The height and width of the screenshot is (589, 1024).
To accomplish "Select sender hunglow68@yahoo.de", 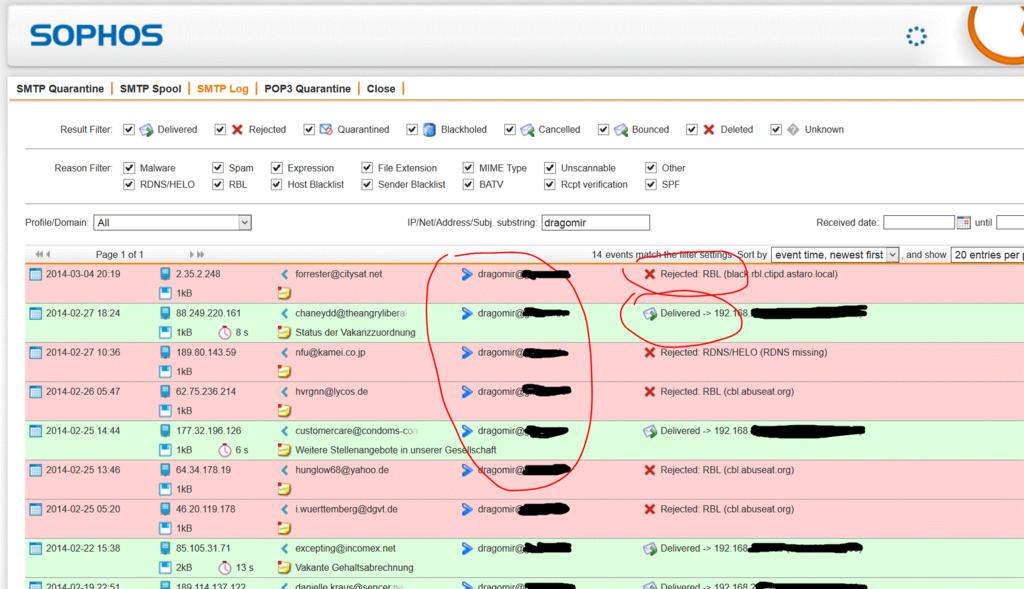I will click(x=342, y=470).
